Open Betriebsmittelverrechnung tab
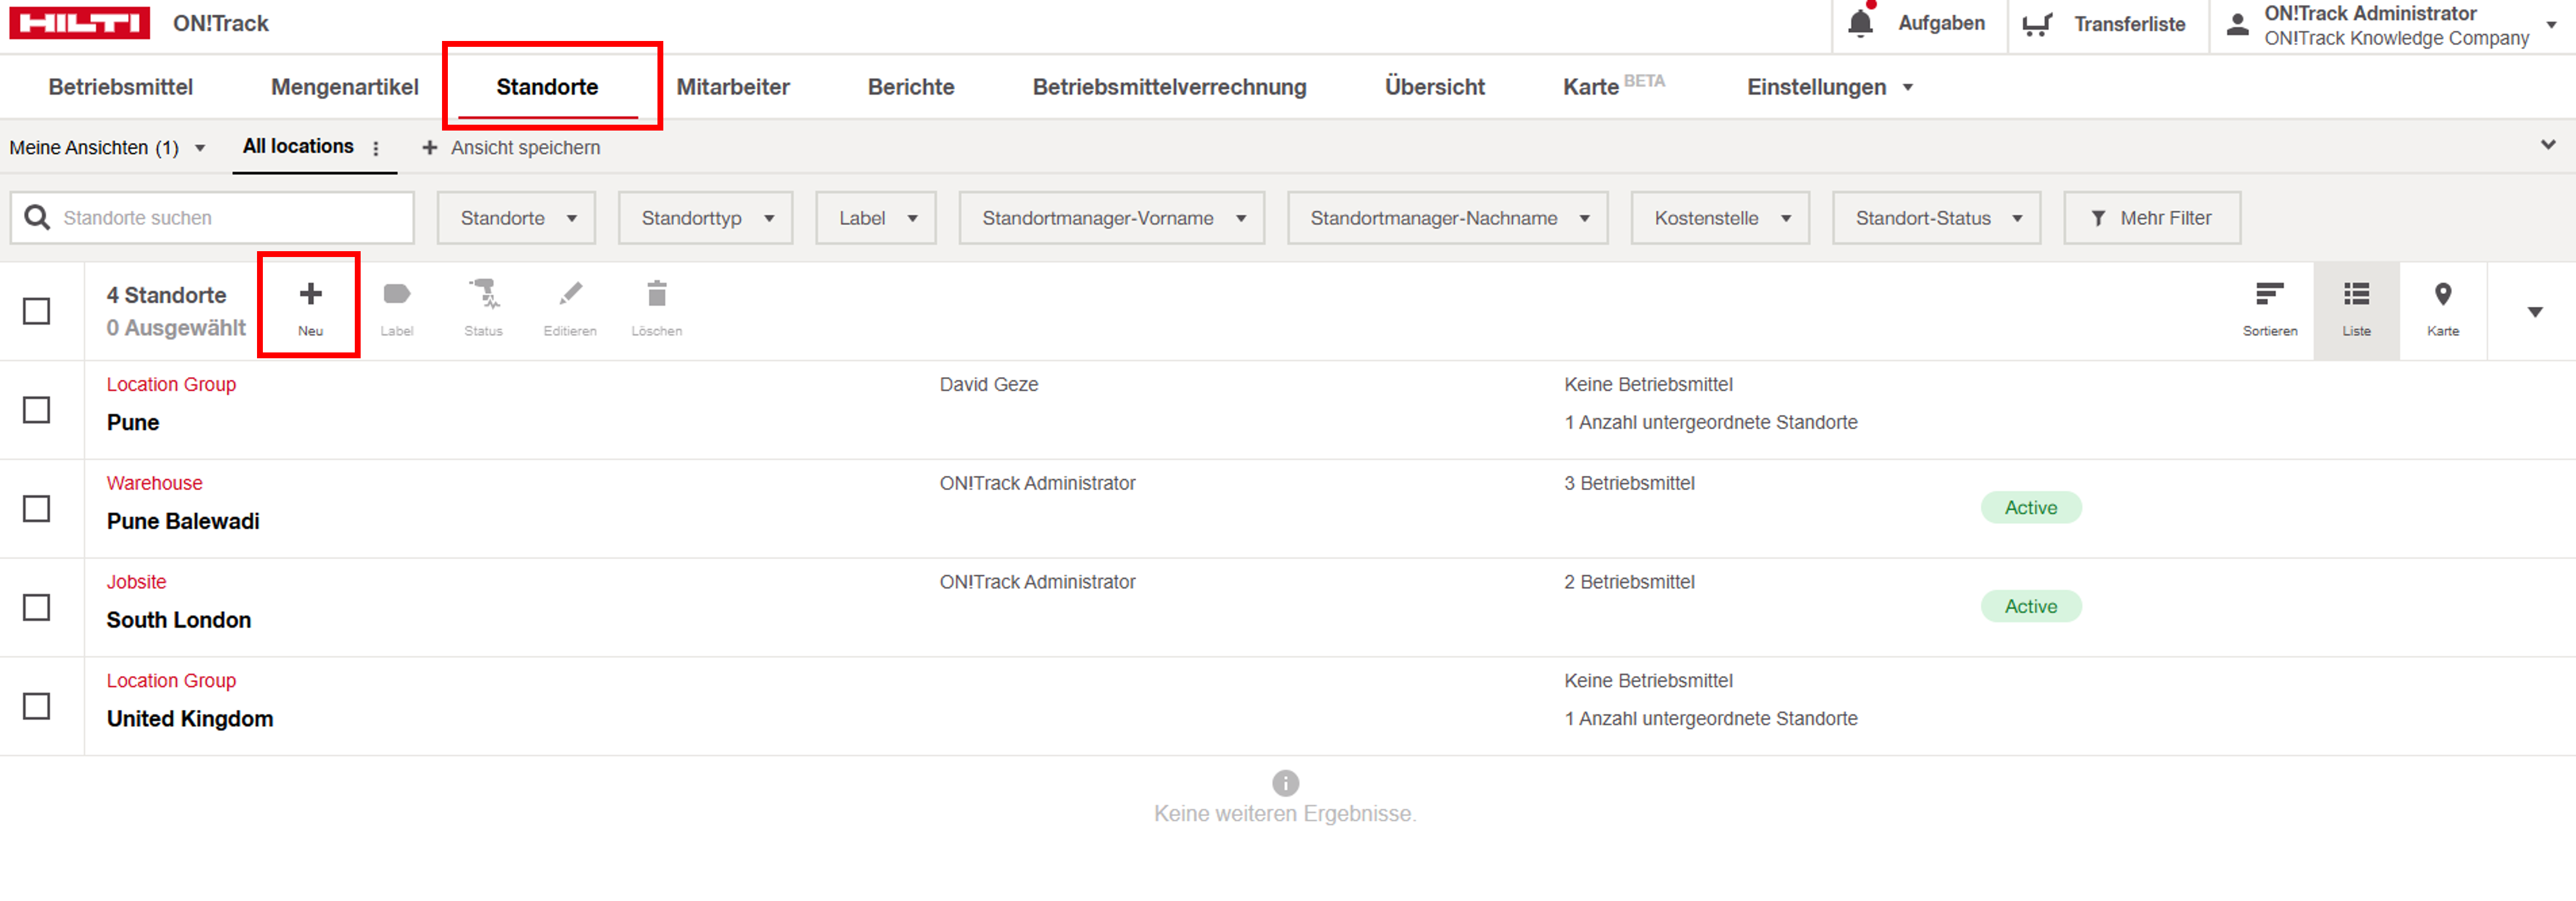 [x=1169, y=87]
